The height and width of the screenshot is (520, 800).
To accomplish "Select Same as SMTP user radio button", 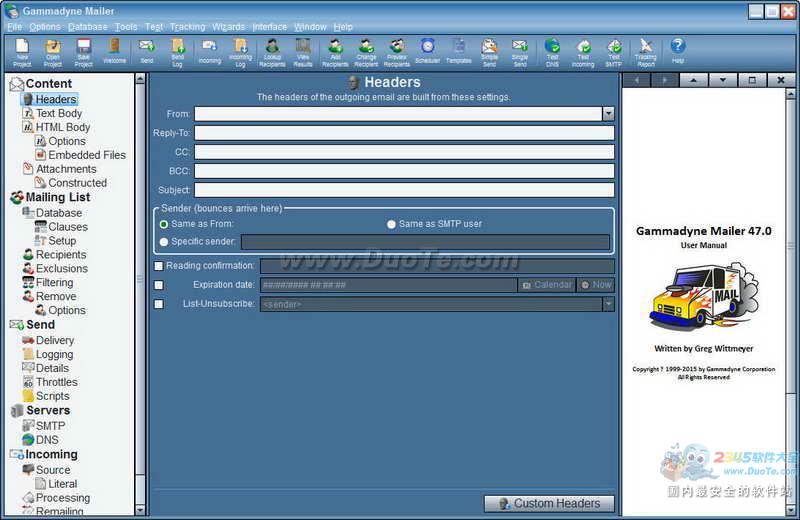I will pos(391,224).
